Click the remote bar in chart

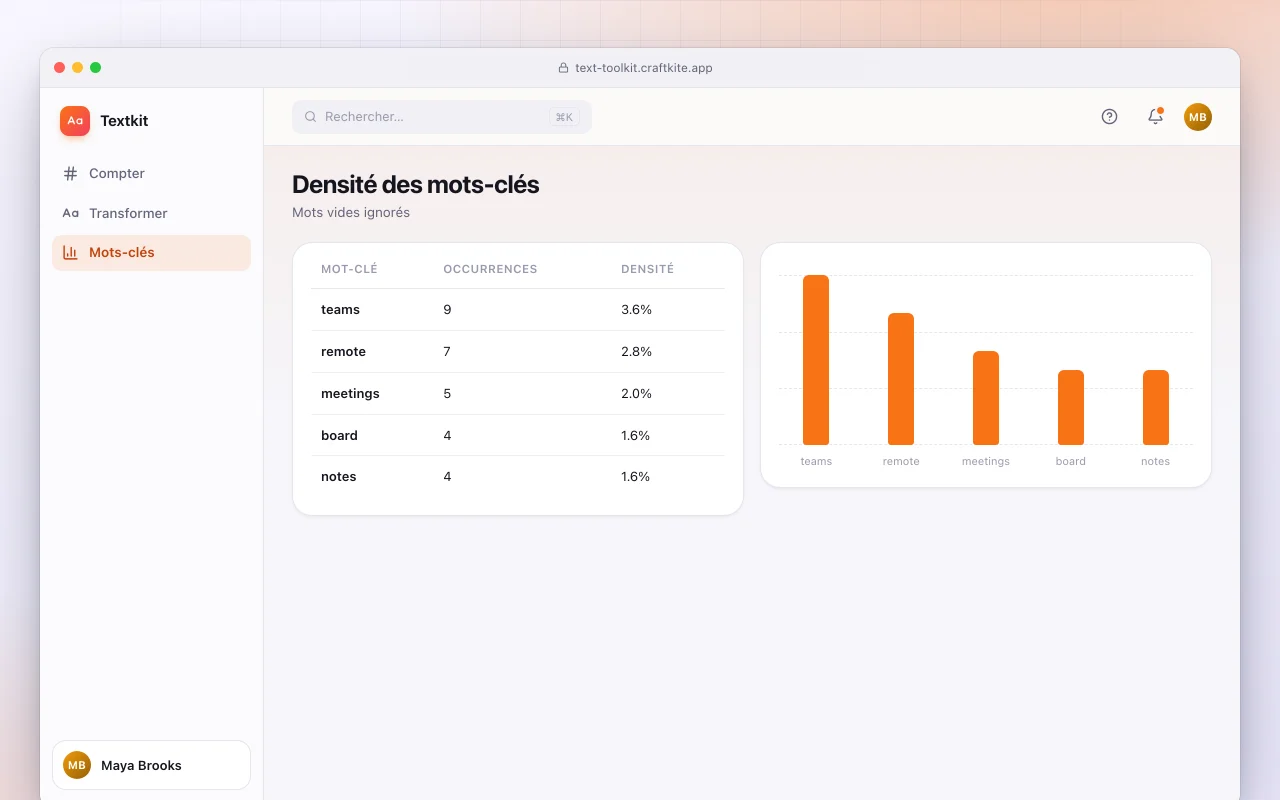point(901,379)
